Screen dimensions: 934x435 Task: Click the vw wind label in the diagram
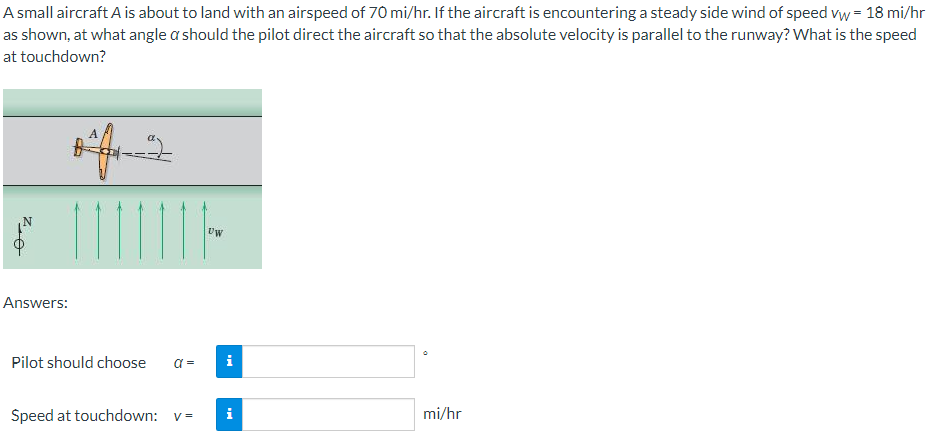click(216, 231)
